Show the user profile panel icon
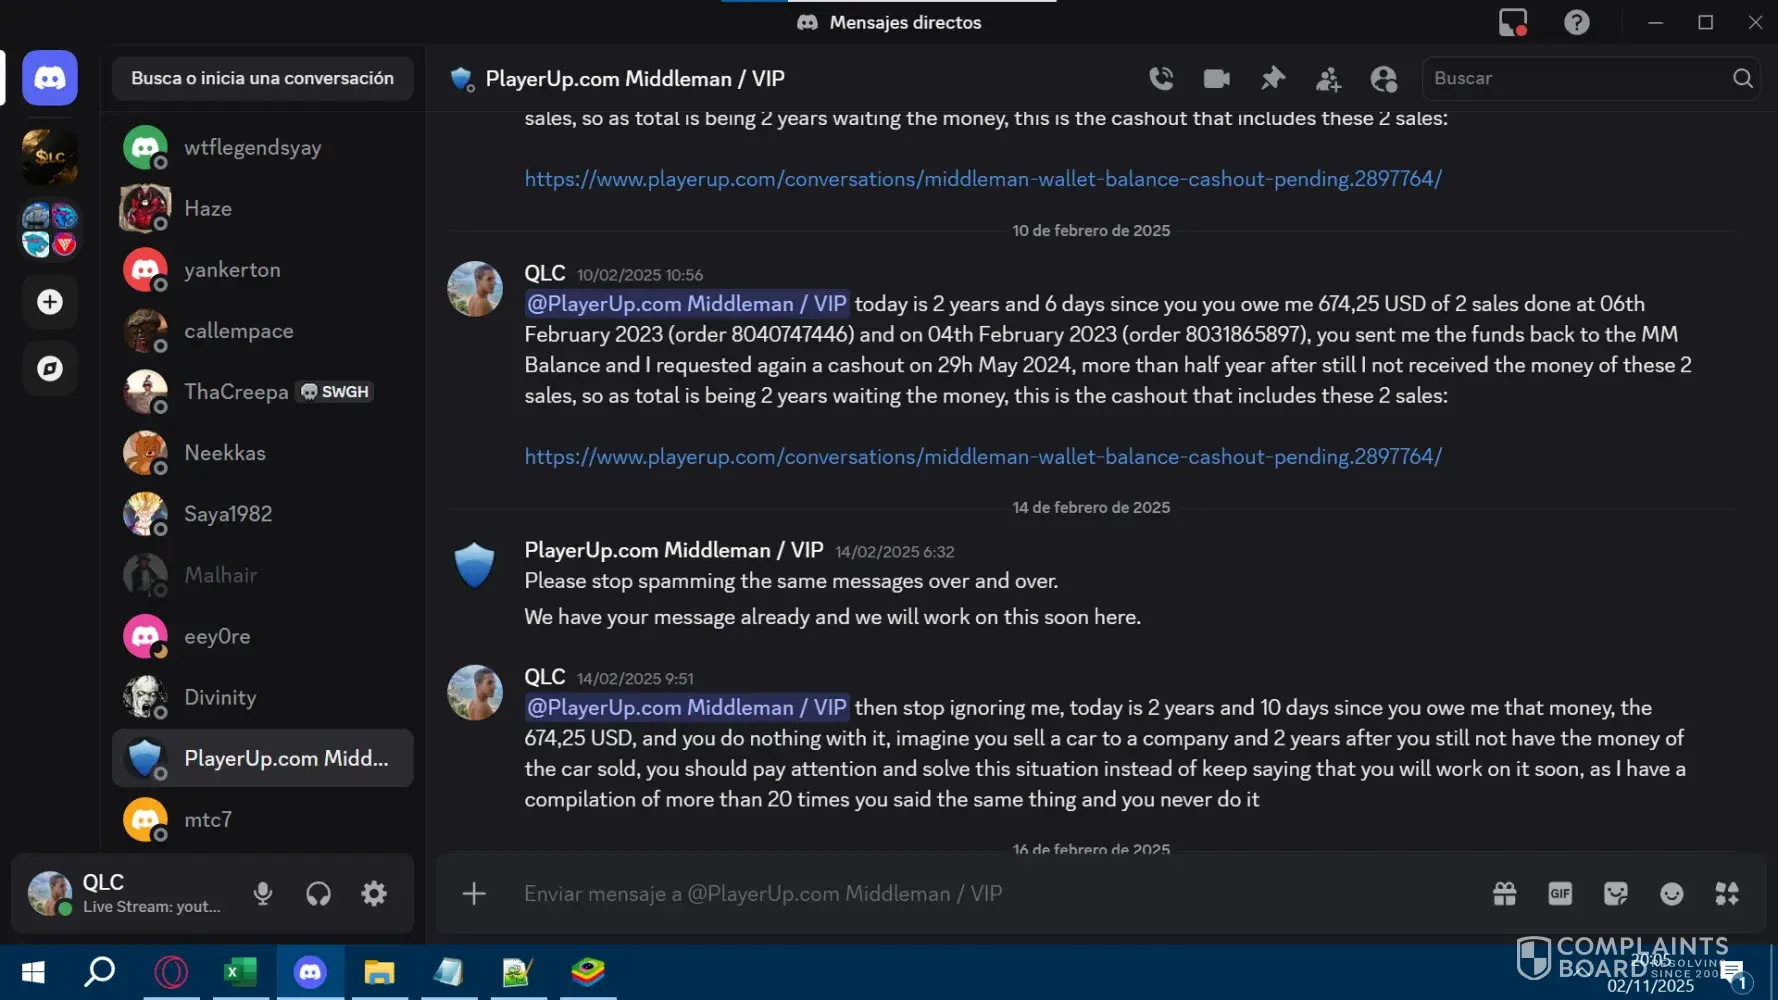 1384,79
